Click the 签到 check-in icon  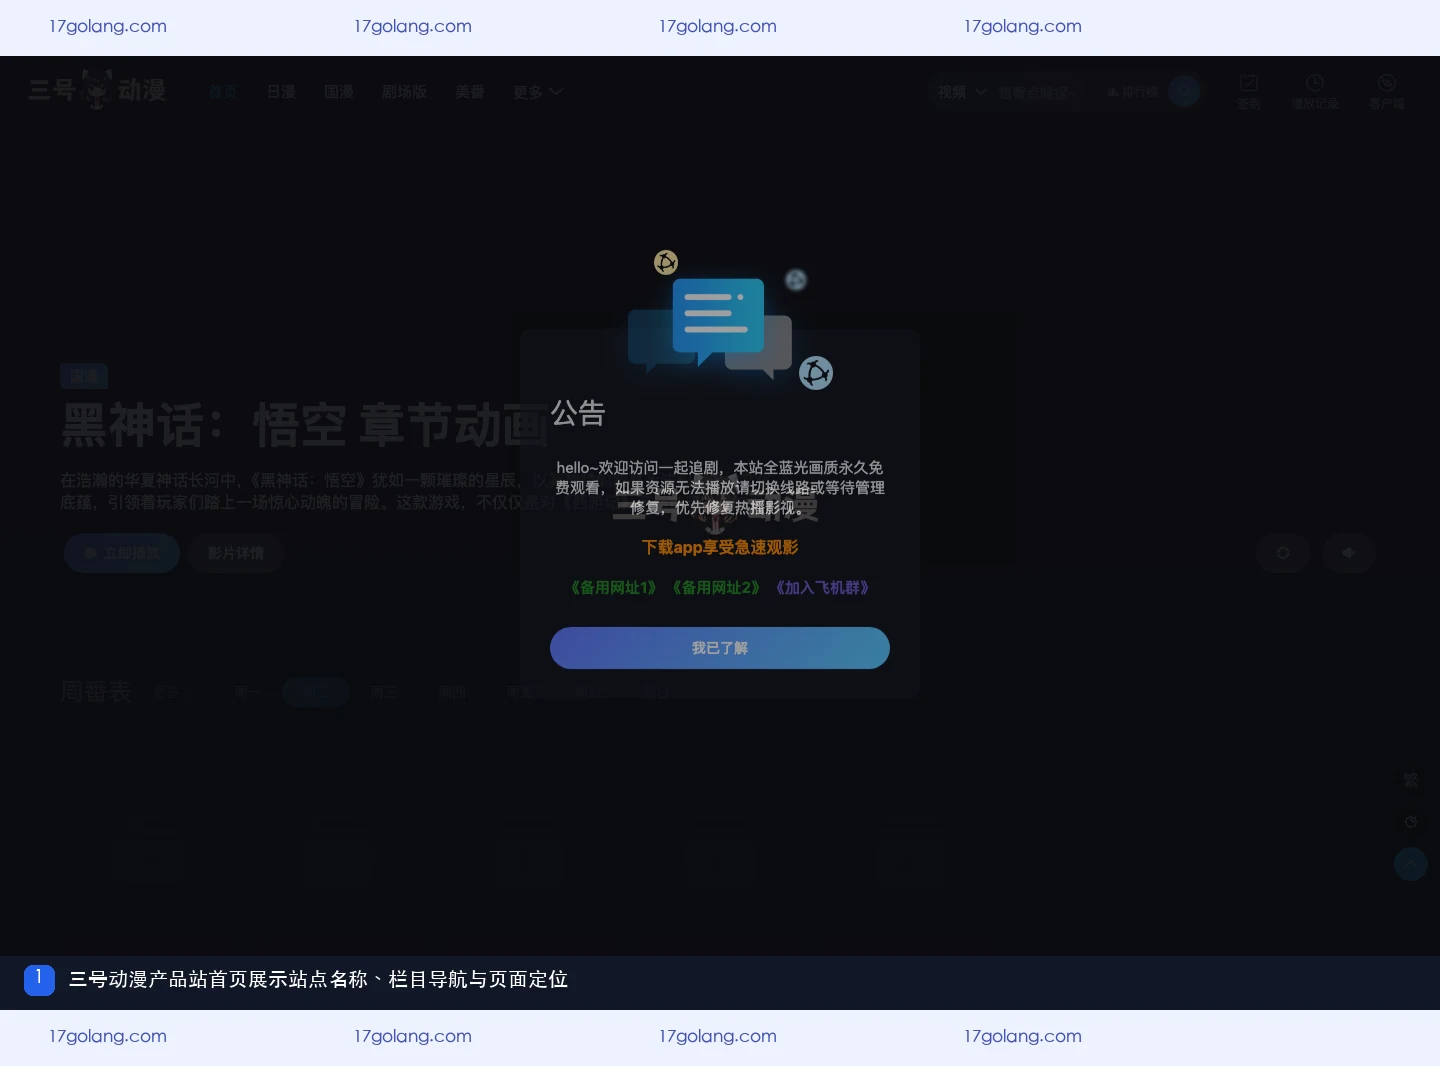[x=1249, y=92]
